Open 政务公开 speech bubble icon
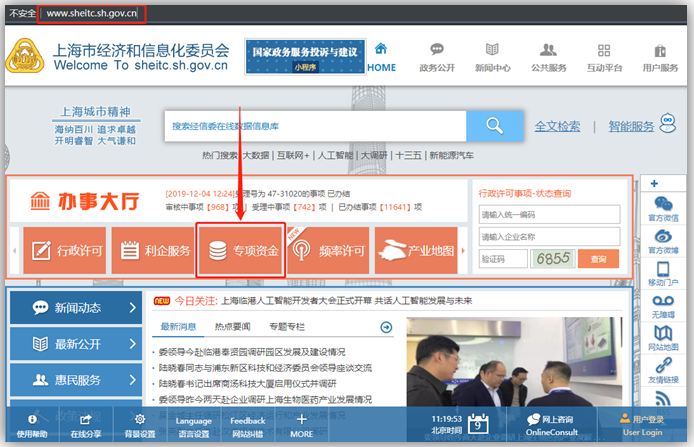The height and width of the screenshot is (447, 694). coord(437,49)
